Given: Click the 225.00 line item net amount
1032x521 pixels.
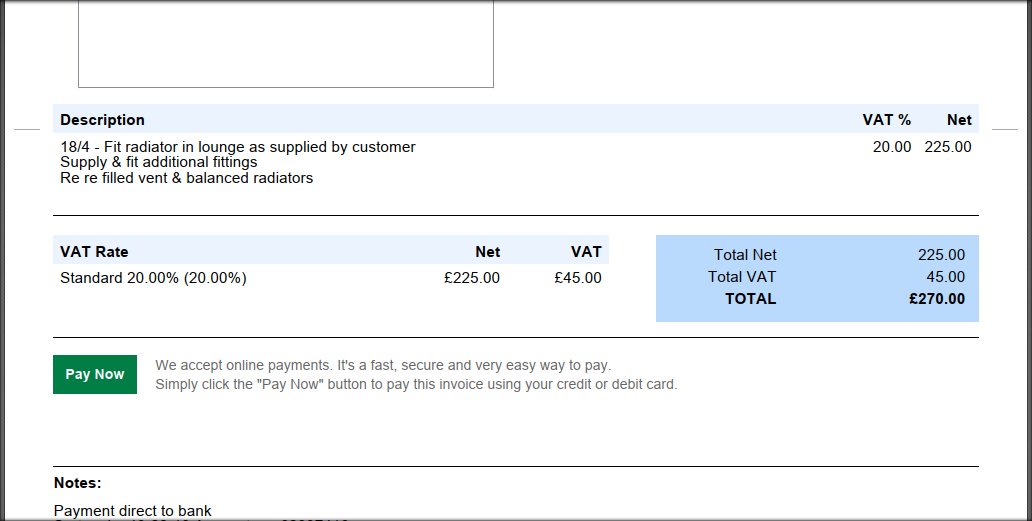Looking at the screenshot, I should click(x=947, y=147).
